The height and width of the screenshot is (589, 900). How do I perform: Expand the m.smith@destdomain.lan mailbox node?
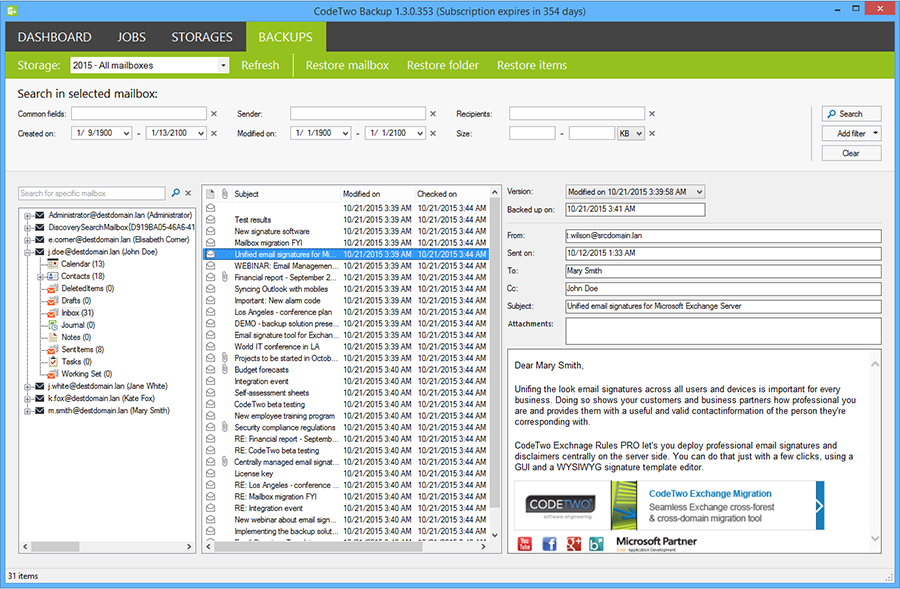[27, 411]
